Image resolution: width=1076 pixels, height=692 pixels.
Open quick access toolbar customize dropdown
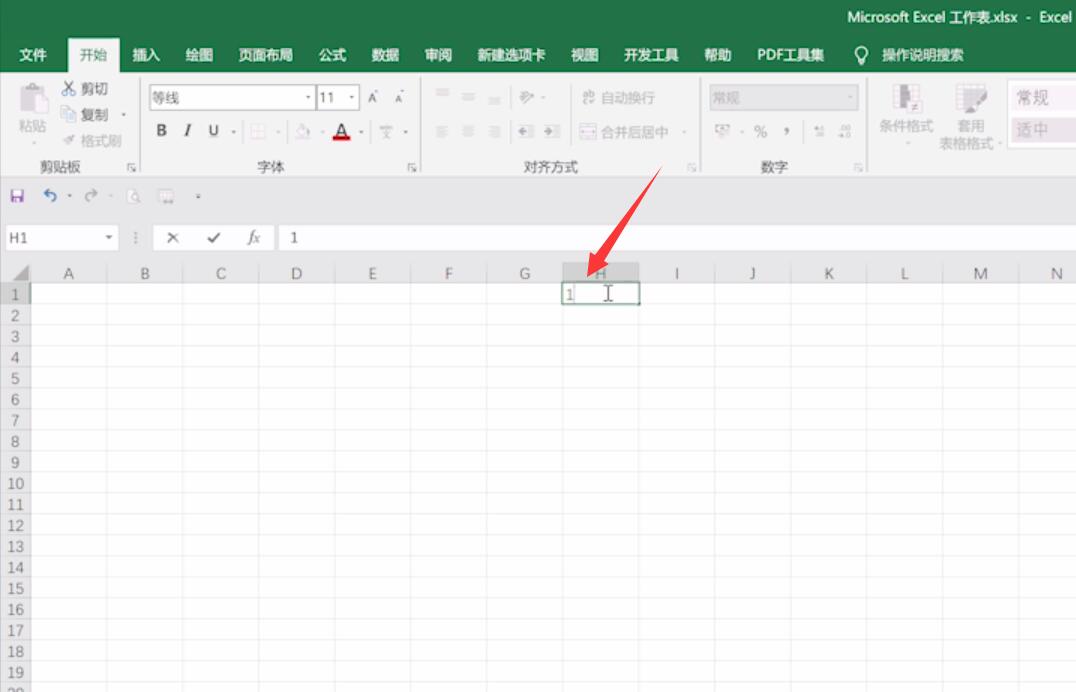(x=198, y=196)
